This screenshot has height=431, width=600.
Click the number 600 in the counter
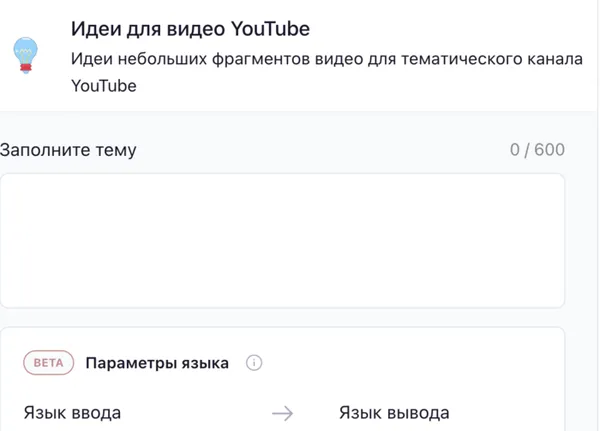(x=550, y=150)
